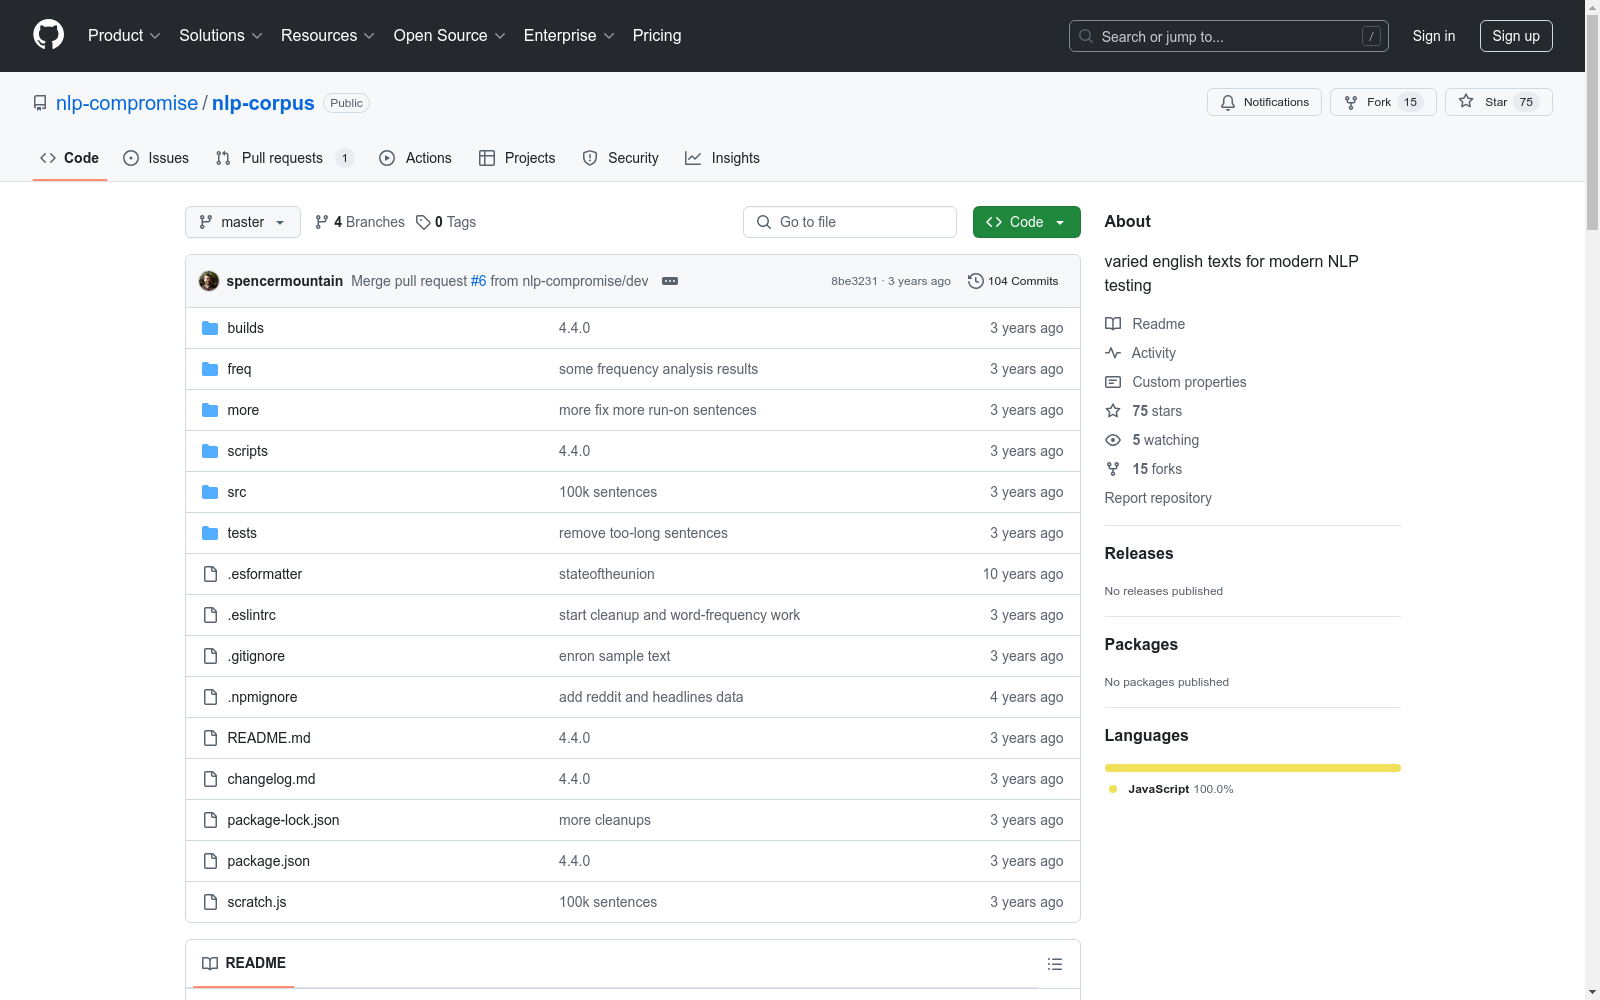The image size is (1600, 1000).
Task: Open the master branch dropdown
Action: [243, 222]
